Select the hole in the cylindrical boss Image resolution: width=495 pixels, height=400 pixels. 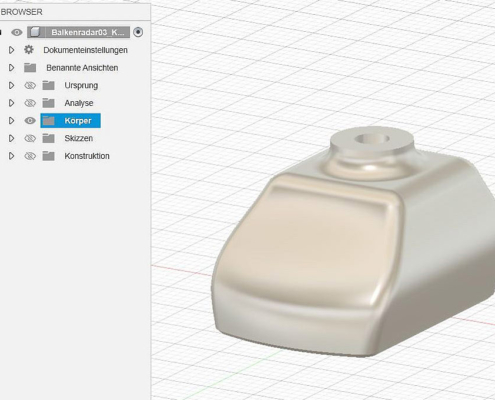click(372, 139)
